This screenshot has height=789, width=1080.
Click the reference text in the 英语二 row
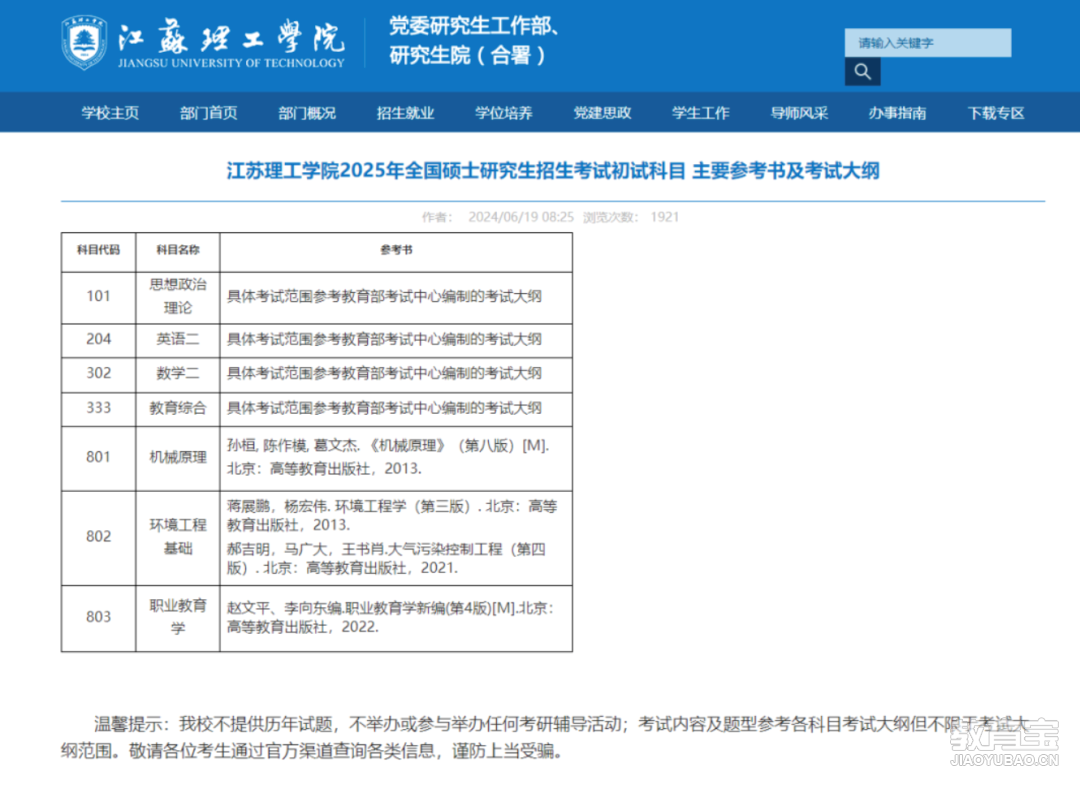[x=384, y=339]
